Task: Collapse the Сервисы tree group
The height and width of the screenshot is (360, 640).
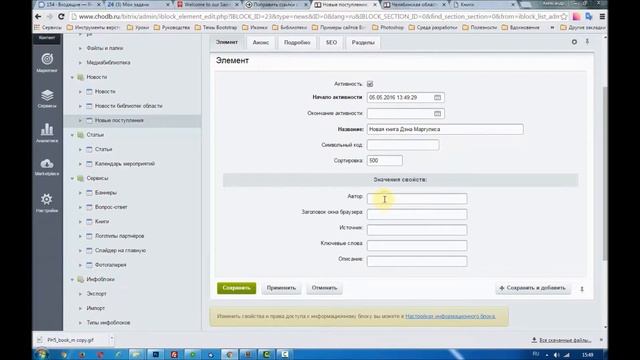Action: [x=72, y=178]
